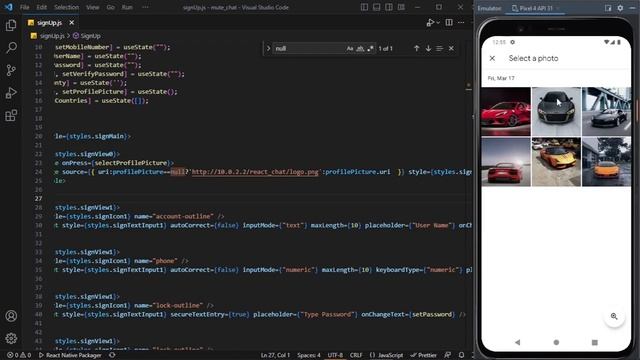Click the Run Code play button

(x=430, y=23)
